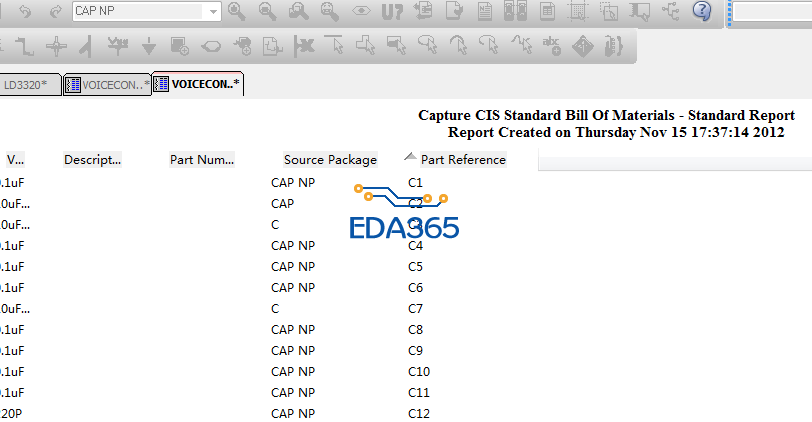This screenshot has height=422, width=812.
Task: Select the C7 part reference cell
Action: coord(415,309)
